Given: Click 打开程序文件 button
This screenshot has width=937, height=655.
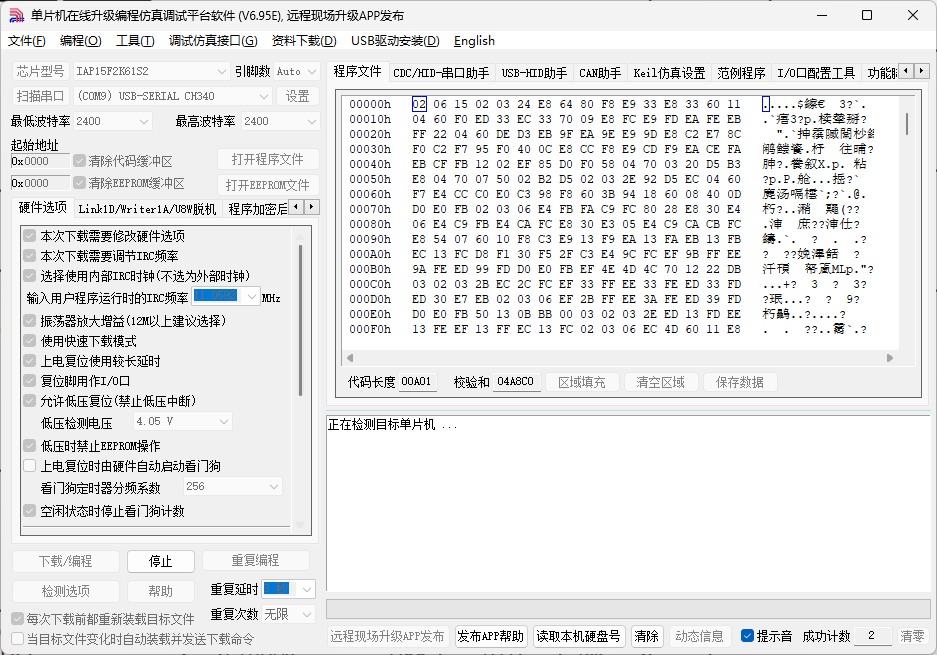Looking at the screenshot, I should coord(268,160).
